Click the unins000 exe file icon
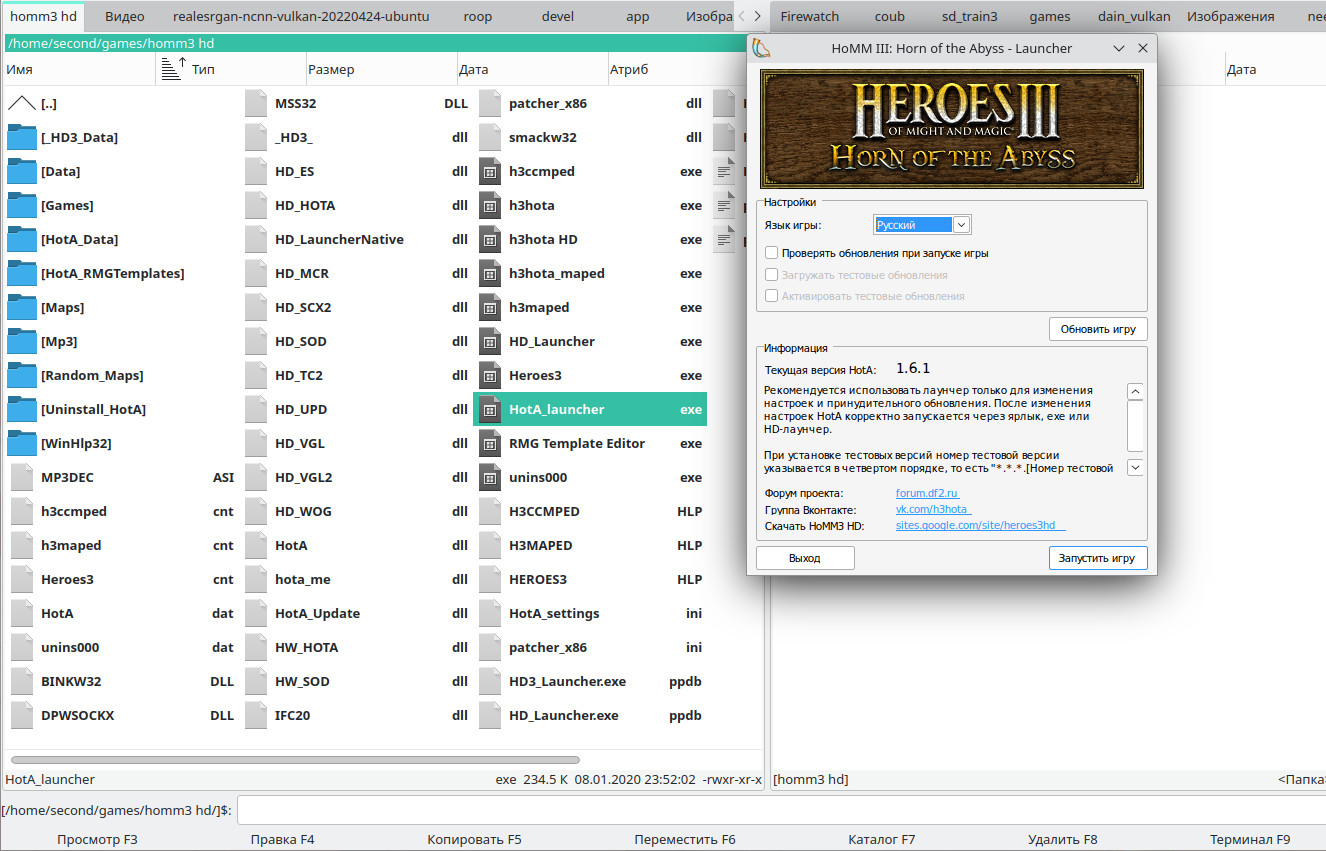 click(489, 477)
